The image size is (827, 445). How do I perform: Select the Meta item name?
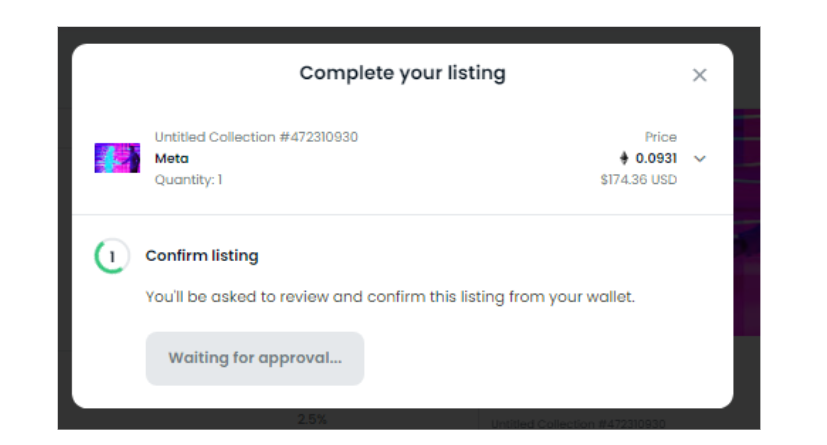(x=171, y=158)
